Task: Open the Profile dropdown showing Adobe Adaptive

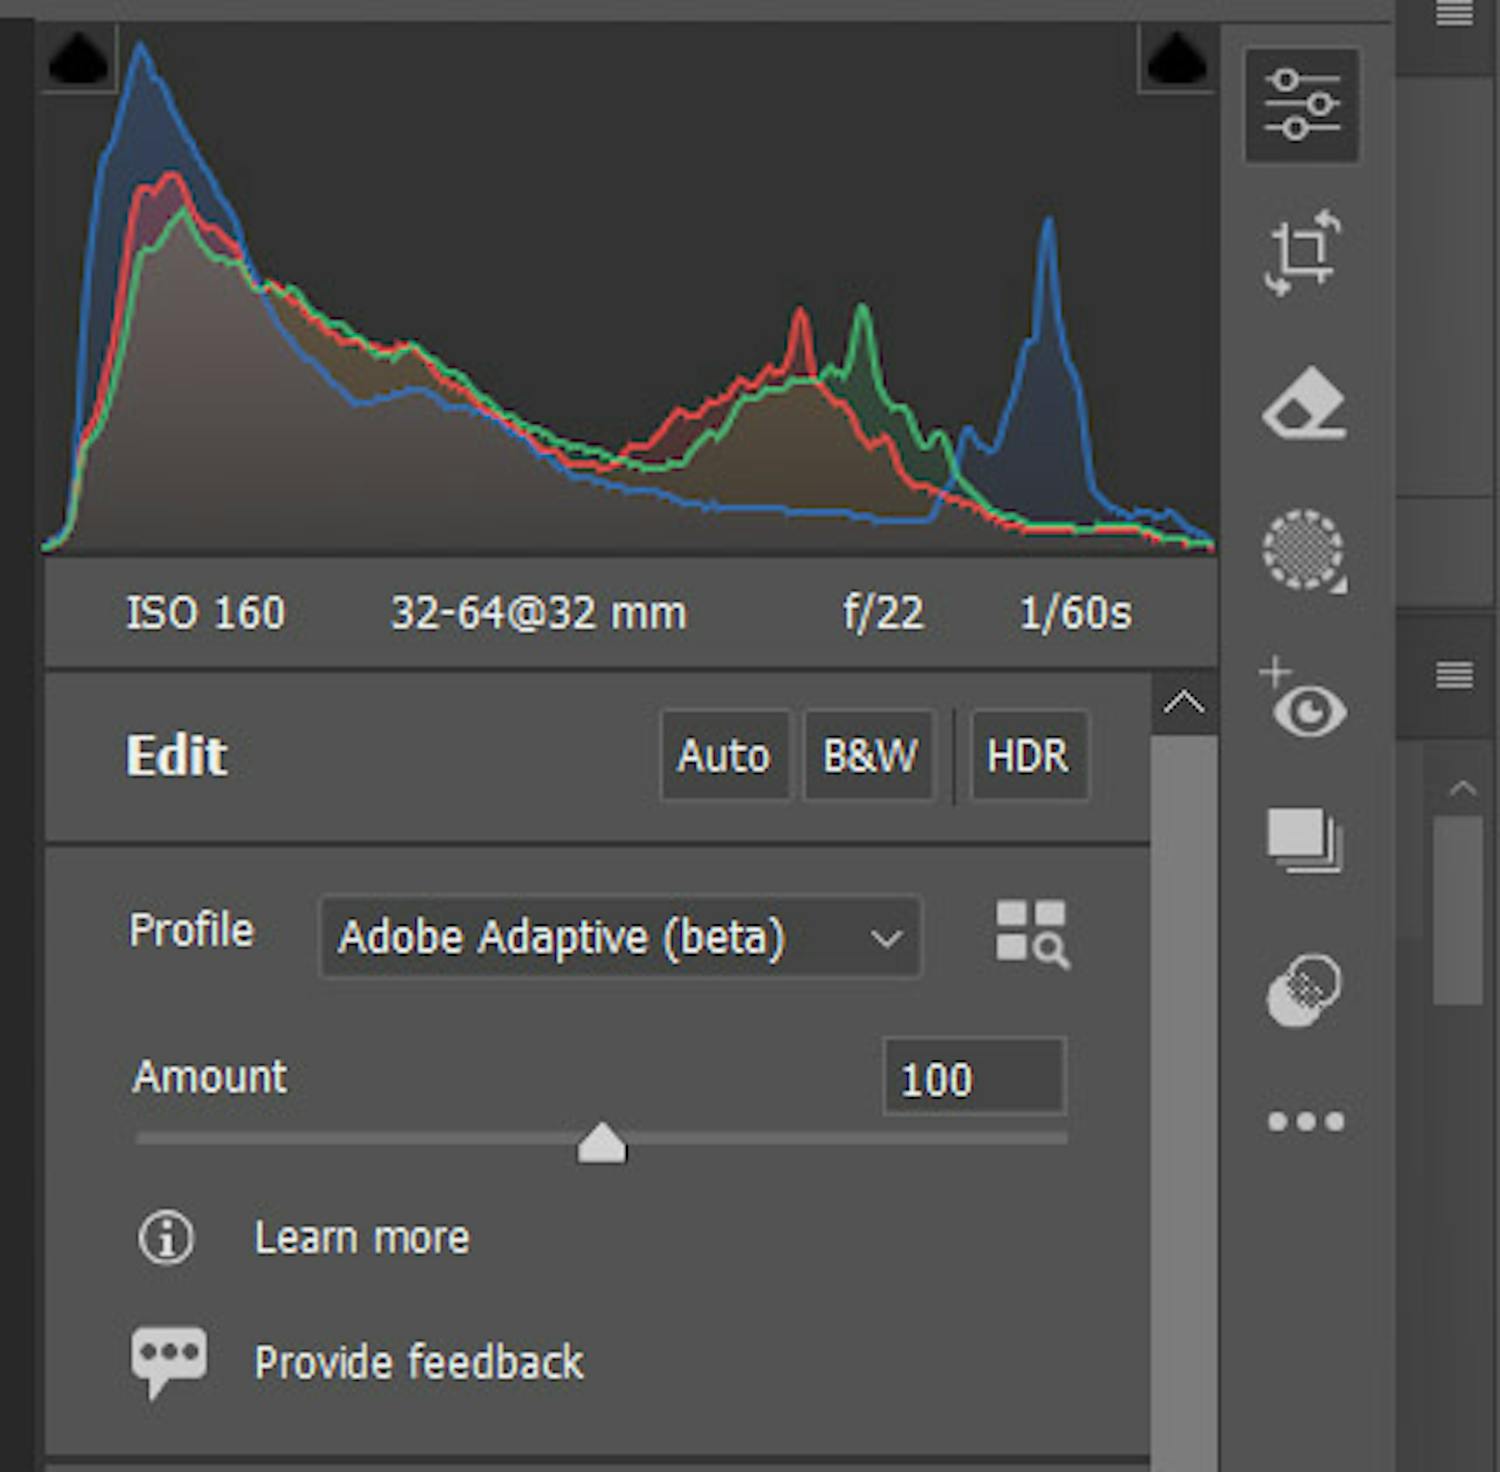Action: 620,937
